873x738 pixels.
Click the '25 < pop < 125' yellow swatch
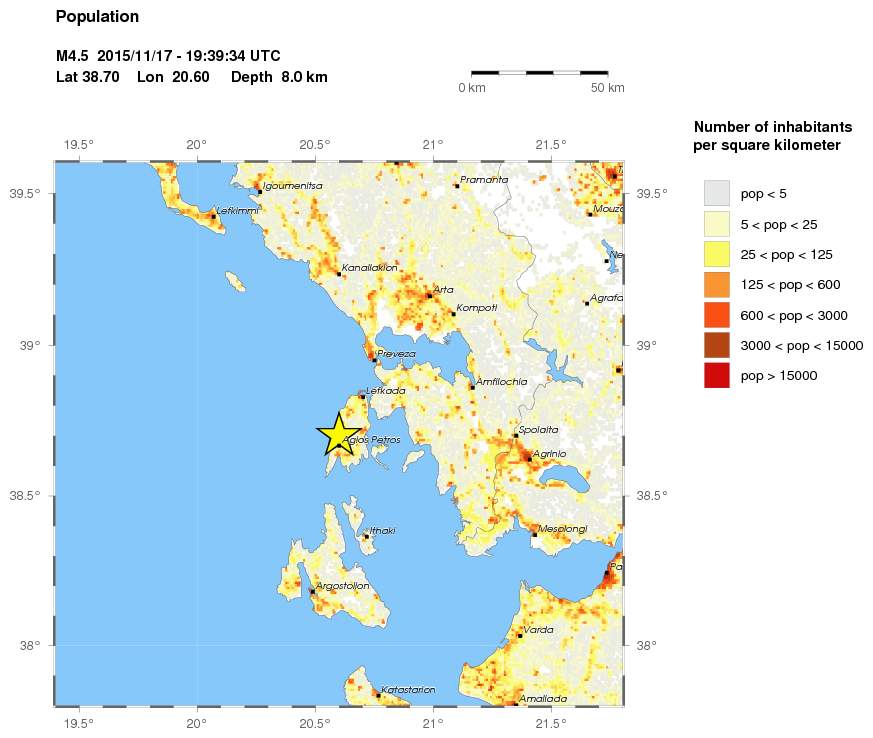[716, 254]
